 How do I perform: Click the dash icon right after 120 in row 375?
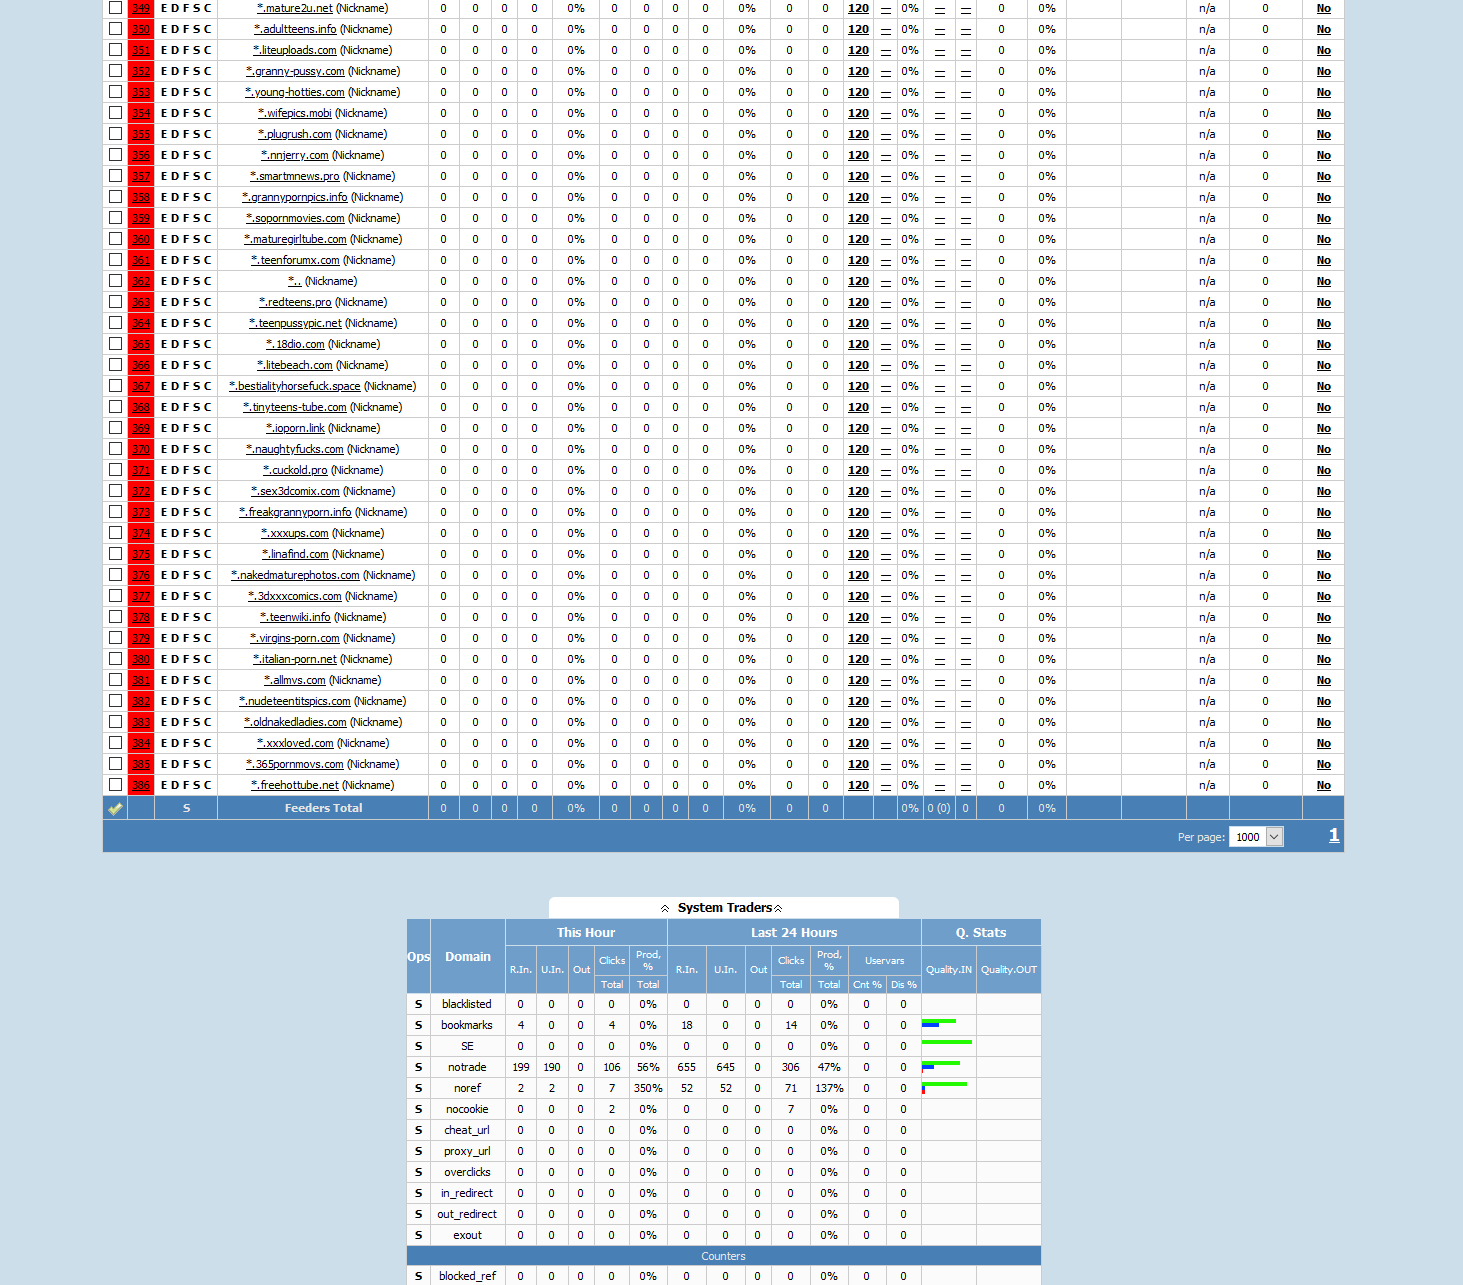[886, 555]
